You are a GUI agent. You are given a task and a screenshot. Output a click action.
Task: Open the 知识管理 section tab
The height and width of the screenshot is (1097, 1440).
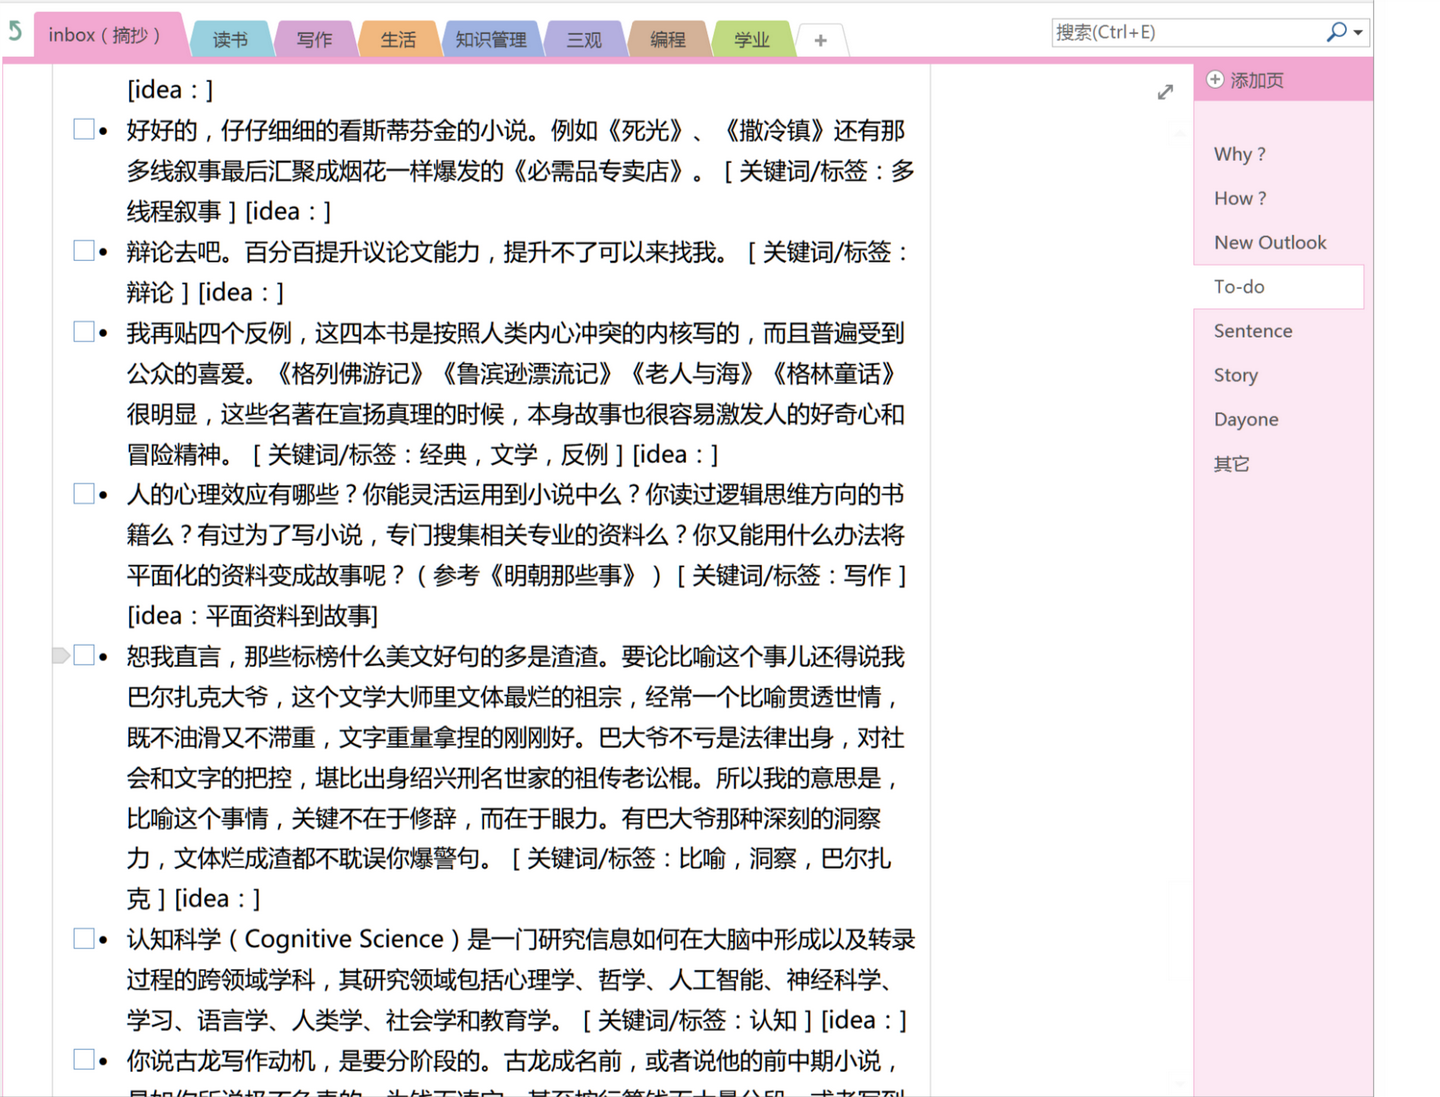pyautogui.click(x=491, y=40)
